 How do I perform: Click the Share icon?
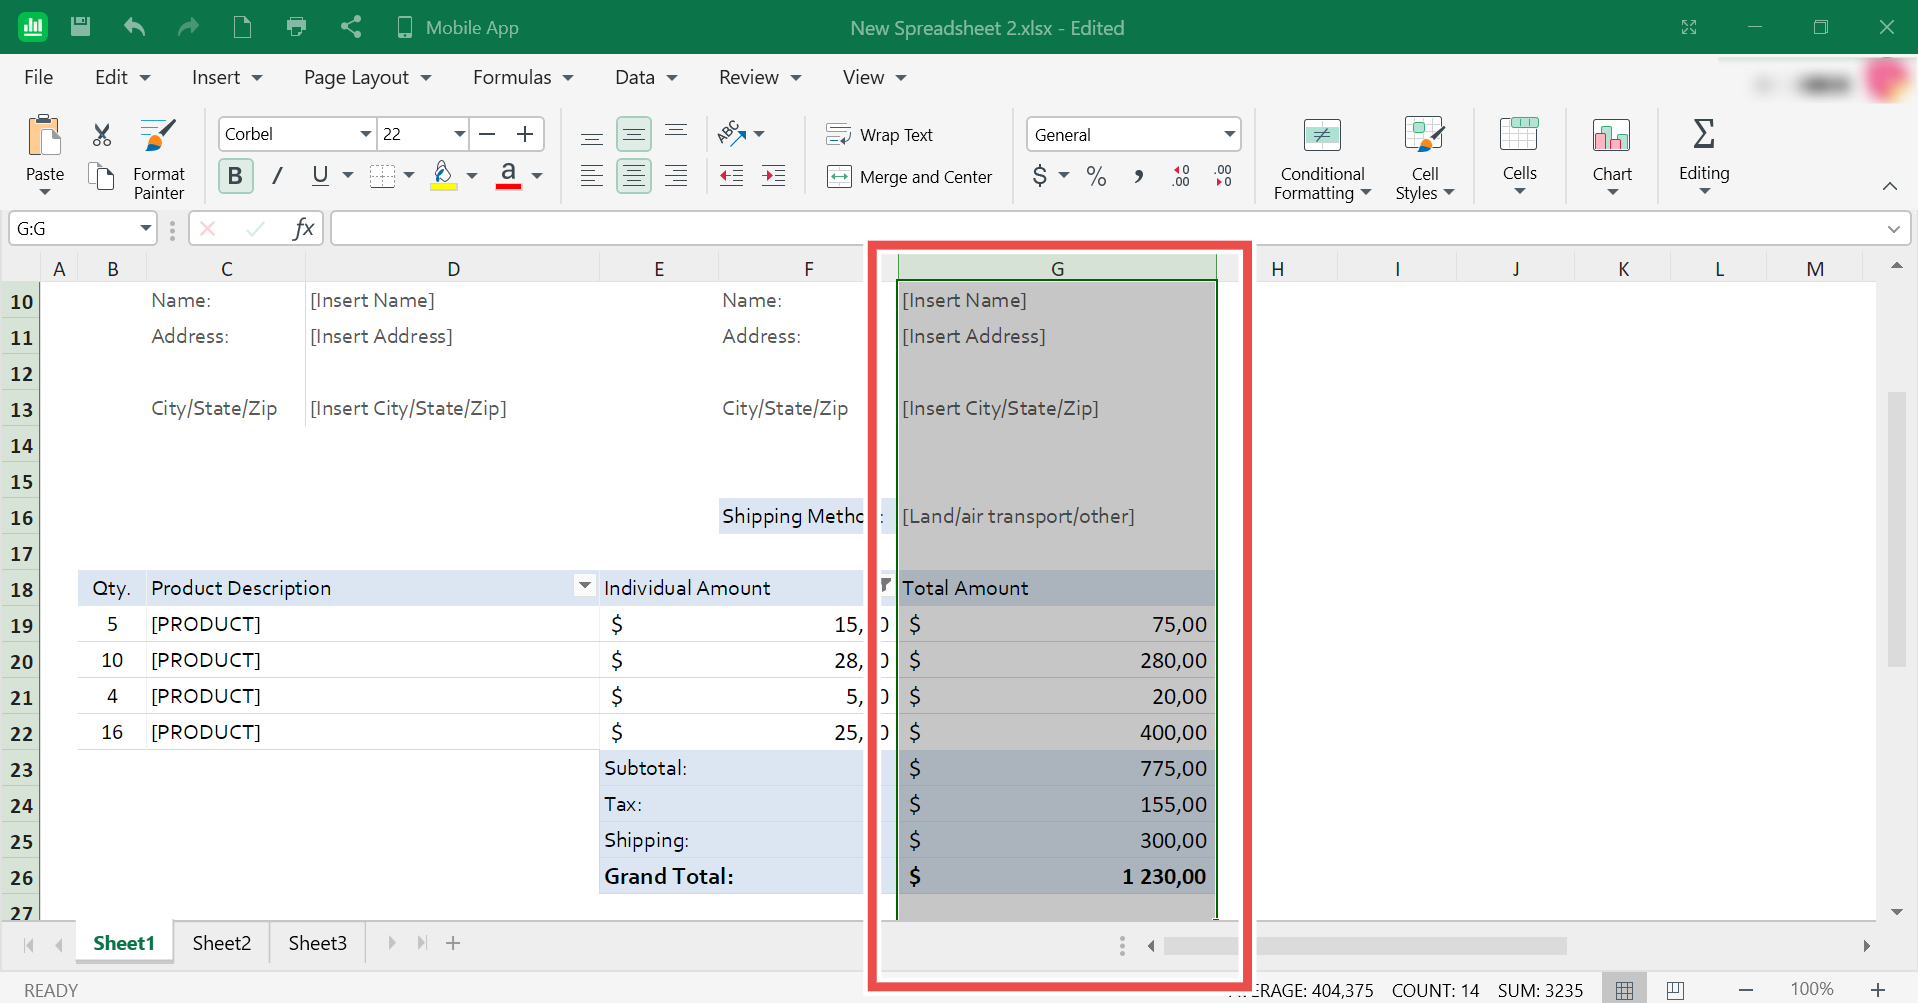[350, 27]
